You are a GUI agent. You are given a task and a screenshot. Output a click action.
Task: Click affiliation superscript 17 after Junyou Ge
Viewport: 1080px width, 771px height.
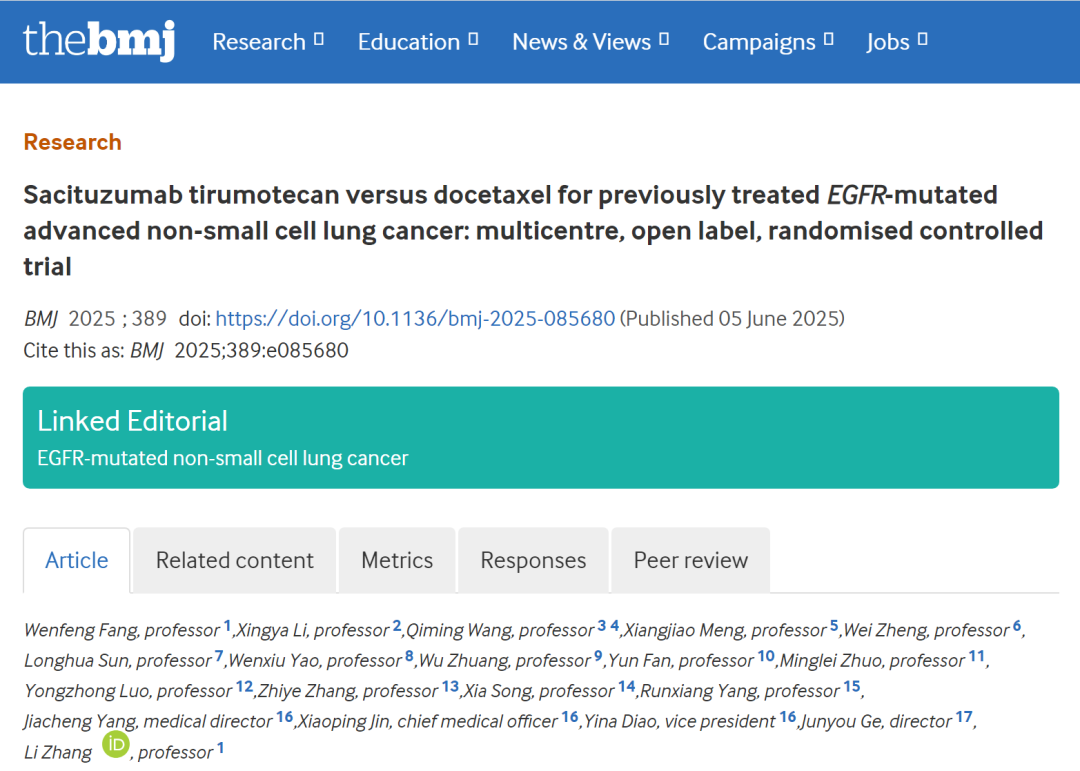coord(964,717)
